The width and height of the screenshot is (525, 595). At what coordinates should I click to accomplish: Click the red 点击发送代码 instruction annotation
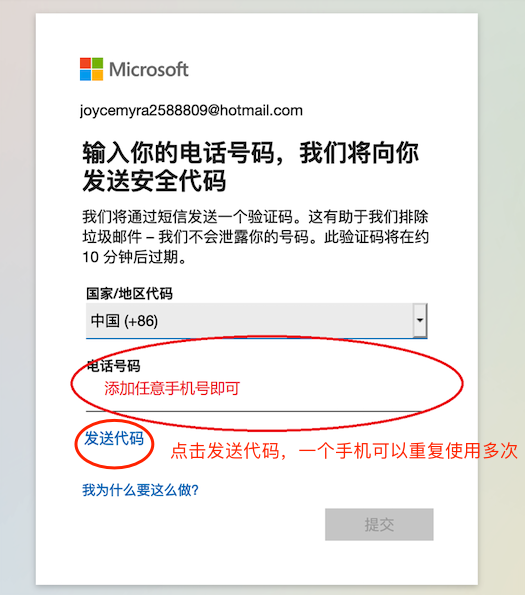point(344,451)
